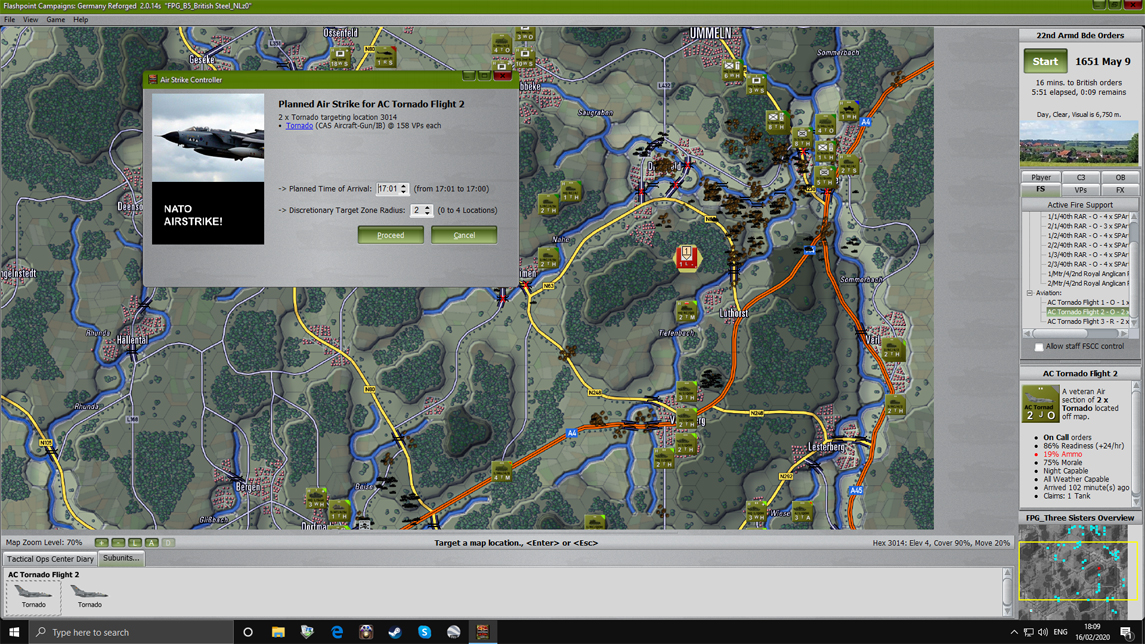The image size is (1145, 644).
Task: Click the D map button
Action: 168,543
